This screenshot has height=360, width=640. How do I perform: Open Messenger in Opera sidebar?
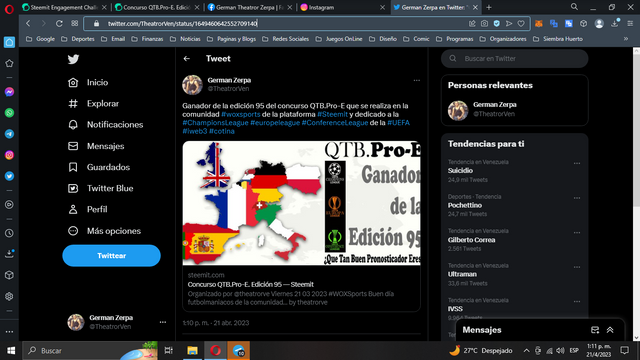coord(9,92)
